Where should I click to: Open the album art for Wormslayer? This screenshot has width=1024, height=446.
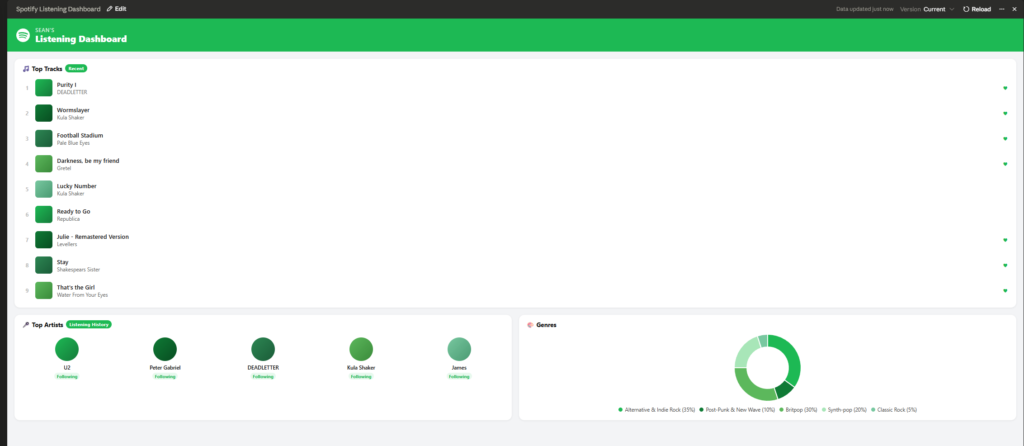click(x=44, y=113)
